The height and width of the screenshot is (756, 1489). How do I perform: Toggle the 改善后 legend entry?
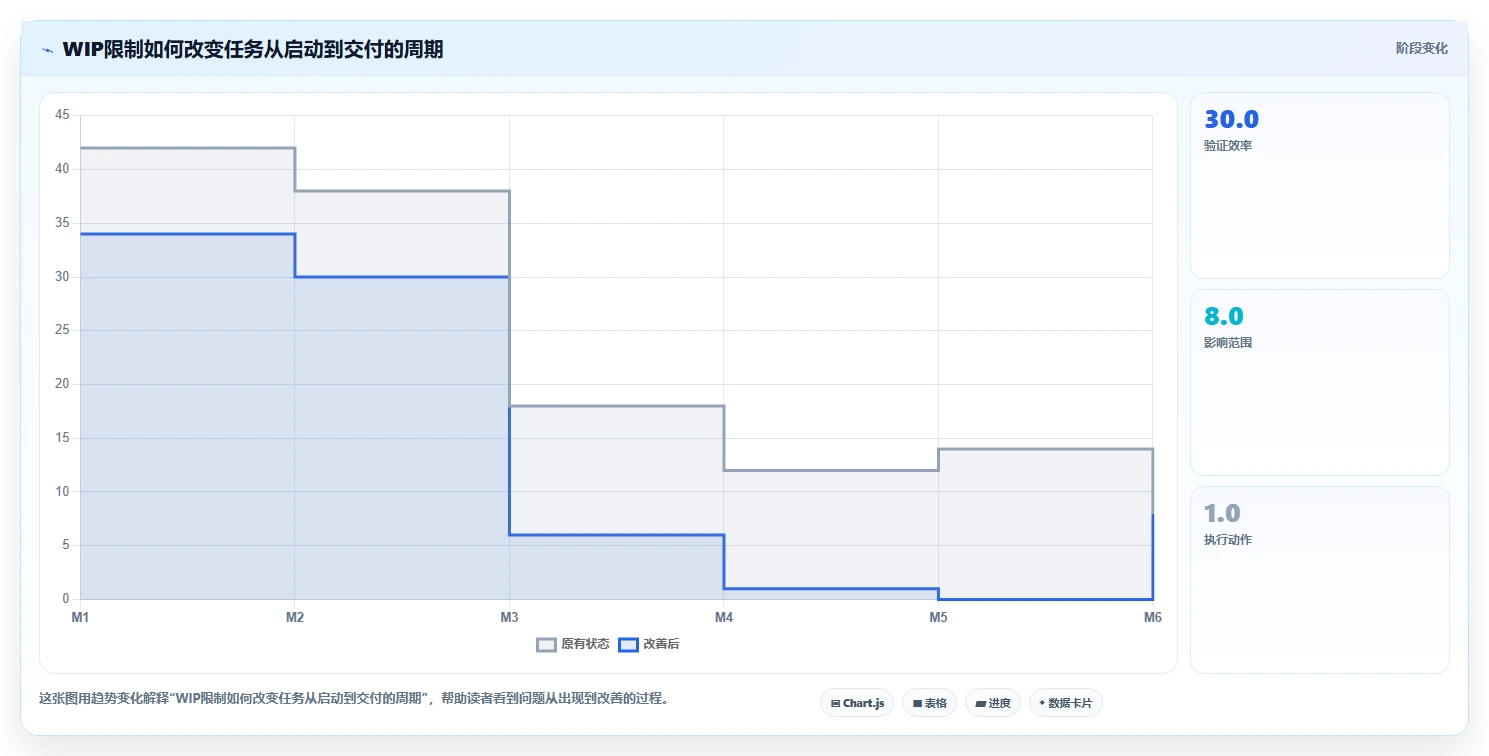[649, 644]
